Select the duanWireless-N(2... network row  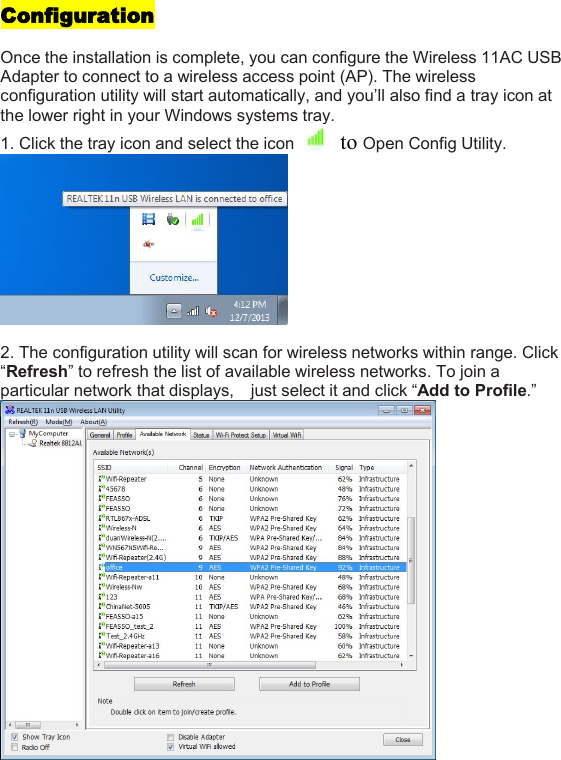click(x=250, y=538)
